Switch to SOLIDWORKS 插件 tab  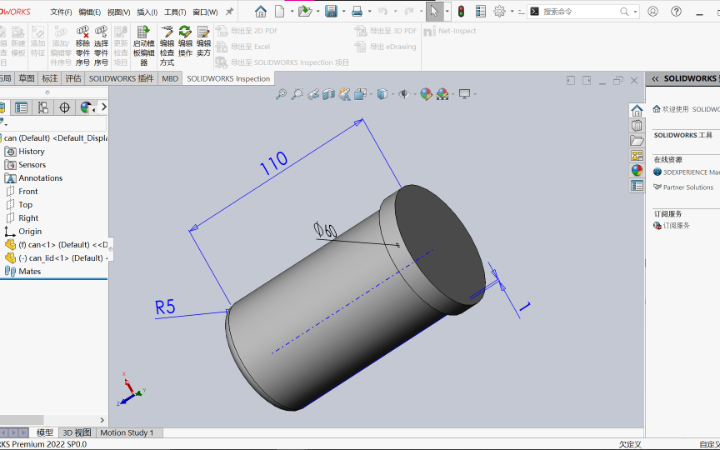pos(121,79)
